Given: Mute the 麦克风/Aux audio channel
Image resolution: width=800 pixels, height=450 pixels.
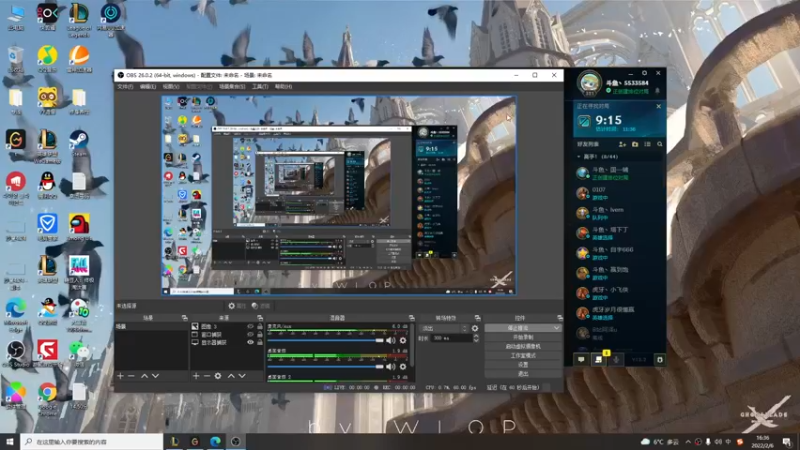Looking at the screenshot, I should coord(391,340).
